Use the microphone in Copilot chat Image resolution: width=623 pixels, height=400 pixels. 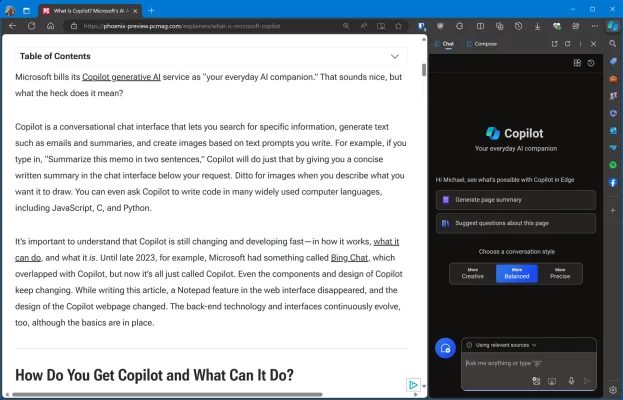click(x=571, y=381)
